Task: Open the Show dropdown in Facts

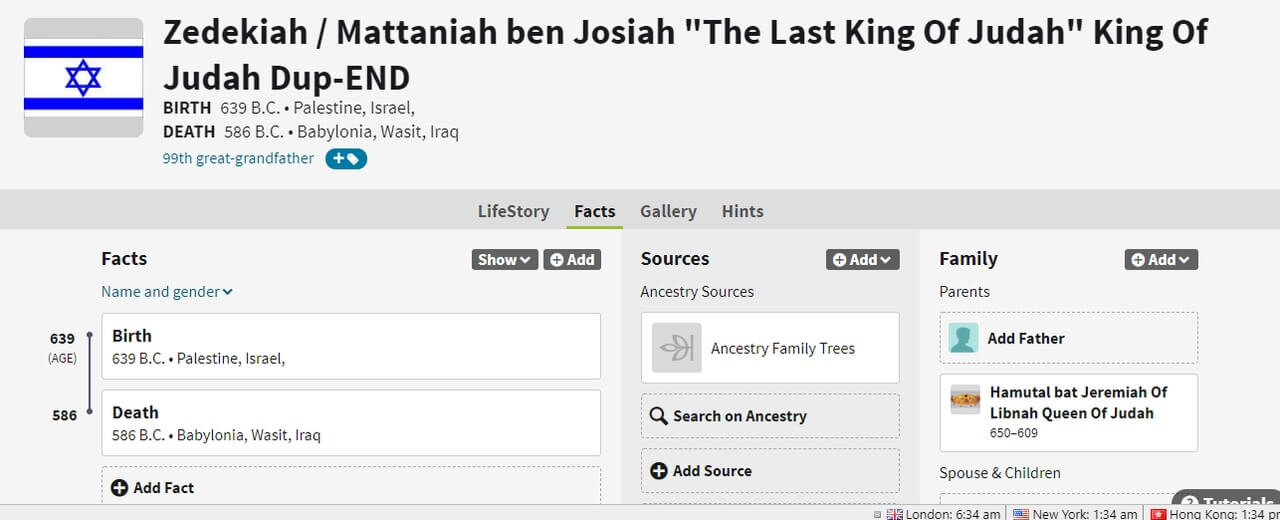Action: [x=504, y=260]
